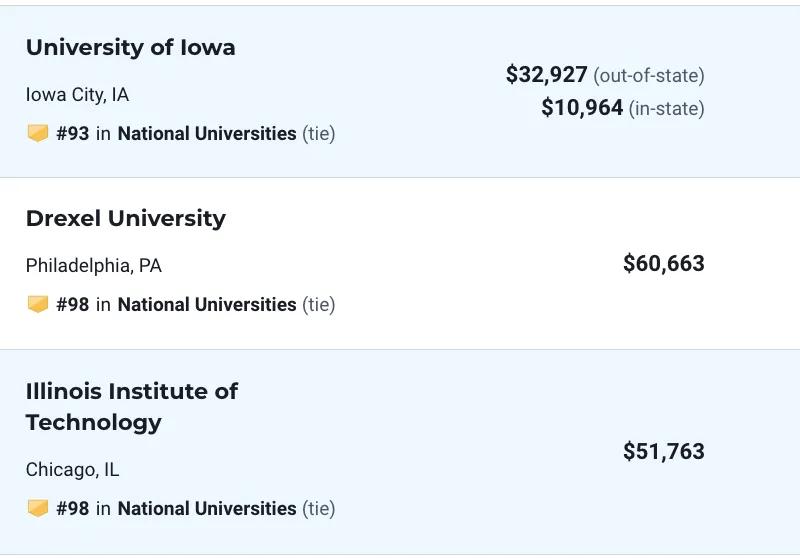Select Illinois Institute's National Universities ranking link
The width and height of the screenshot is (800, 558).
point(207,509)
